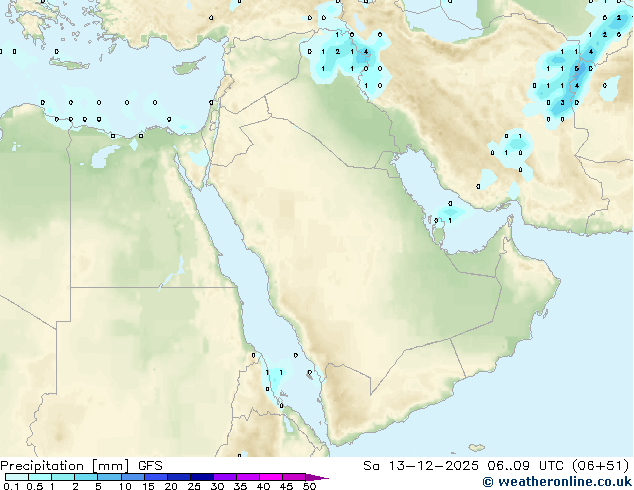Select the 1–2 mm legend color swatch

point(63,477)
